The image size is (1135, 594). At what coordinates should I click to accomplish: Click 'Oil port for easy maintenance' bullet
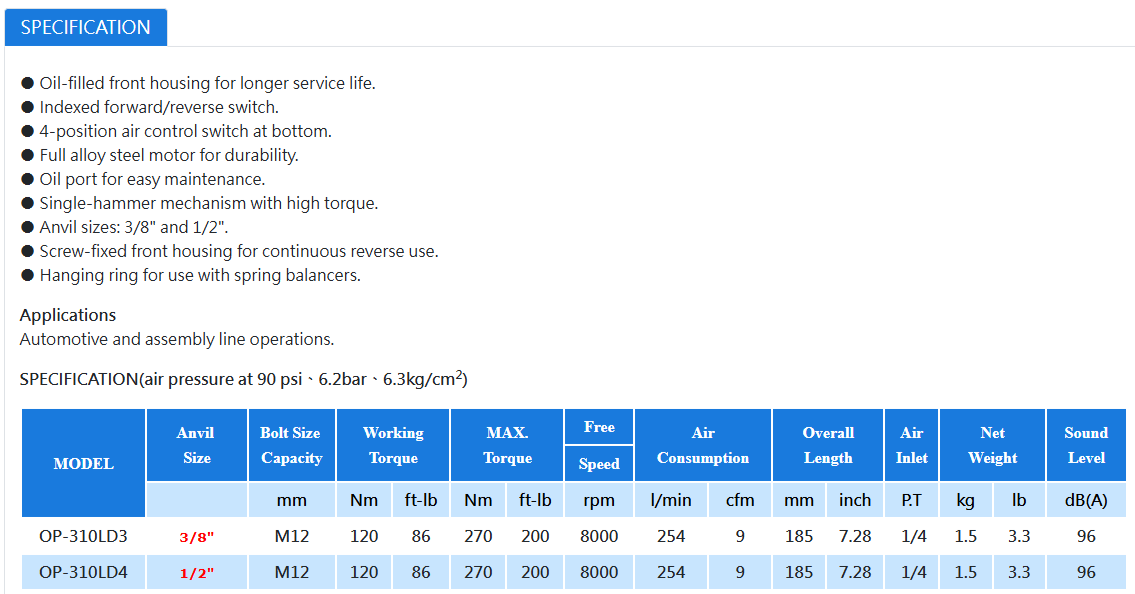point(143,179)
